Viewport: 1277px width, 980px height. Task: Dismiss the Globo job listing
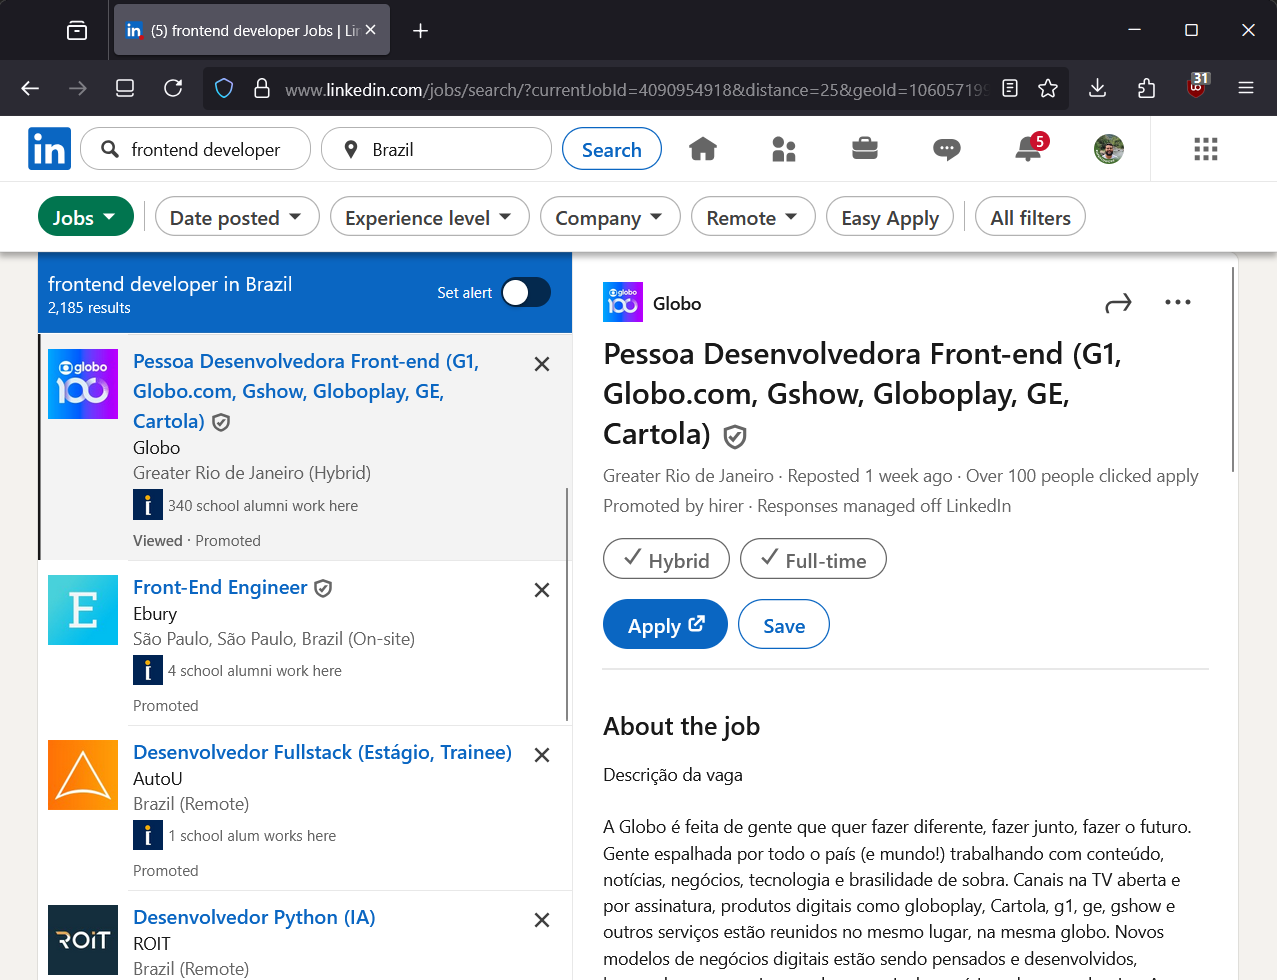[x=542, y=364]
